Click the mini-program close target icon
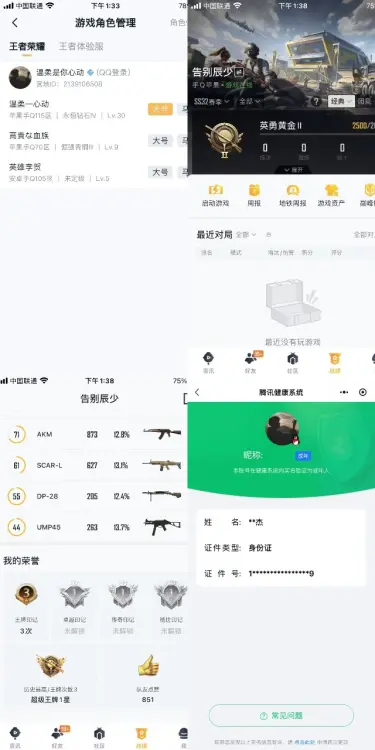This screenshot has height=750, width=375. [363, 392]
